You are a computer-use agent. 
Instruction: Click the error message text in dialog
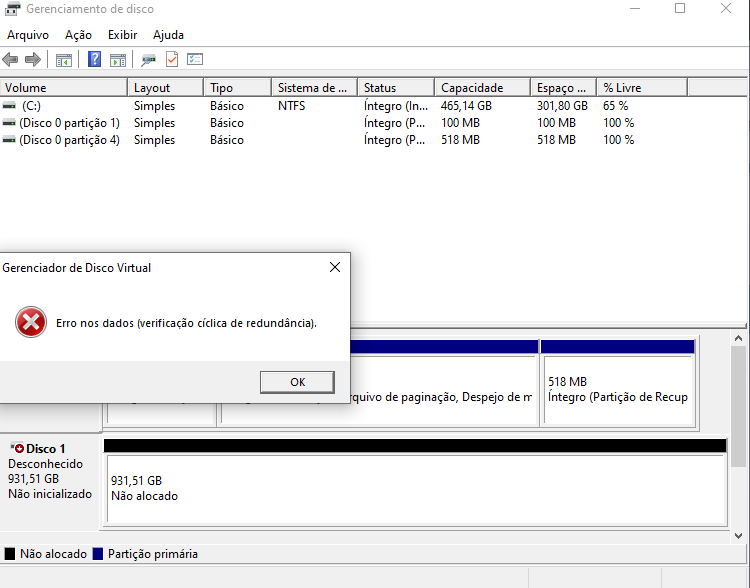coord(186,323)
